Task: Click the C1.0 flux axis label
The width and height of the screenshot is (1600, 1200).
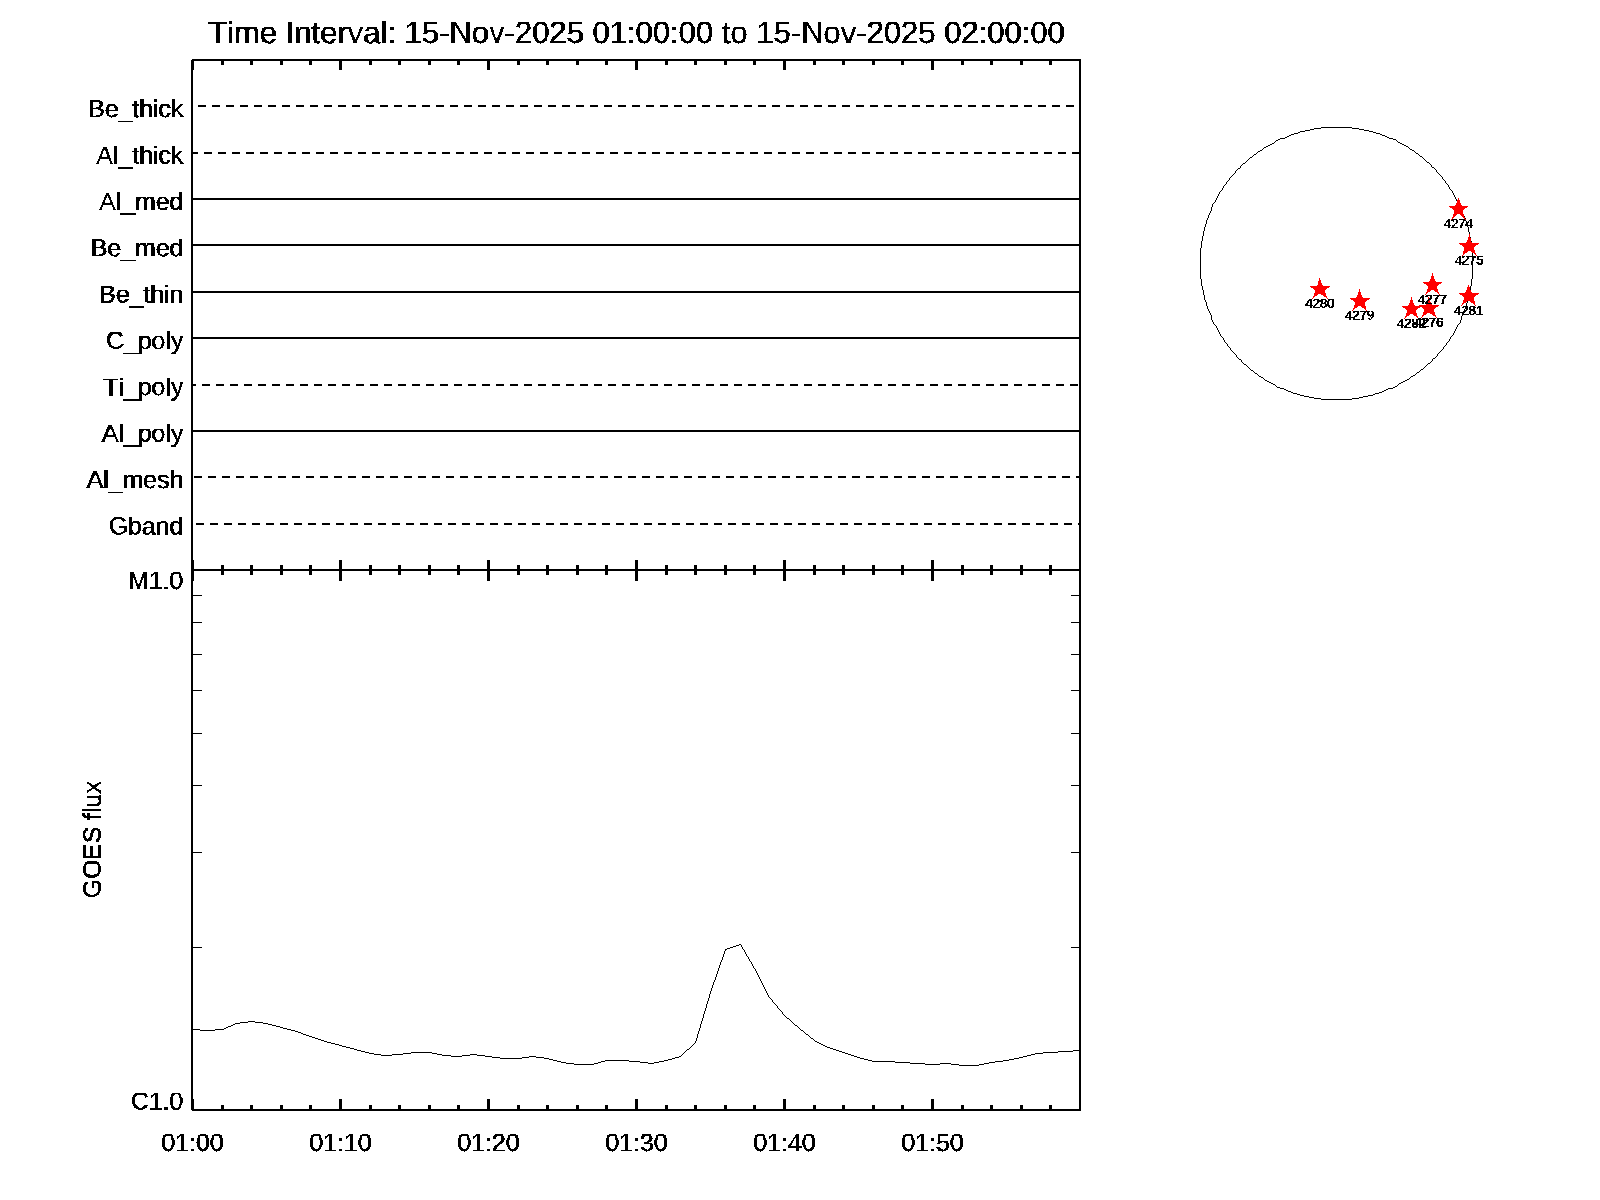Action: point(157,1101)
